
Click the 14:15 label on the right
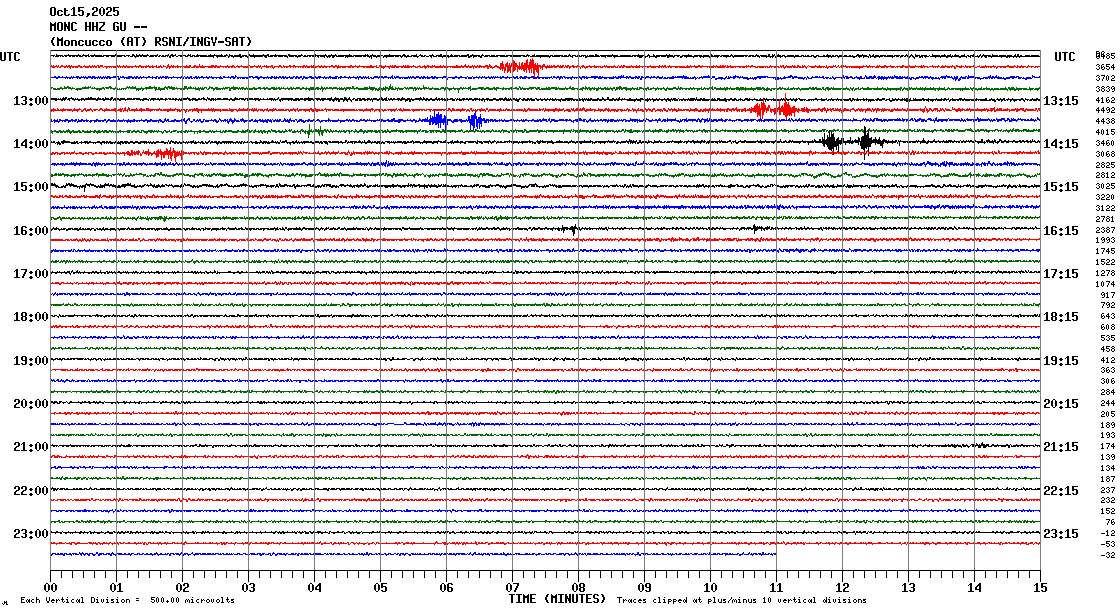1061,144
